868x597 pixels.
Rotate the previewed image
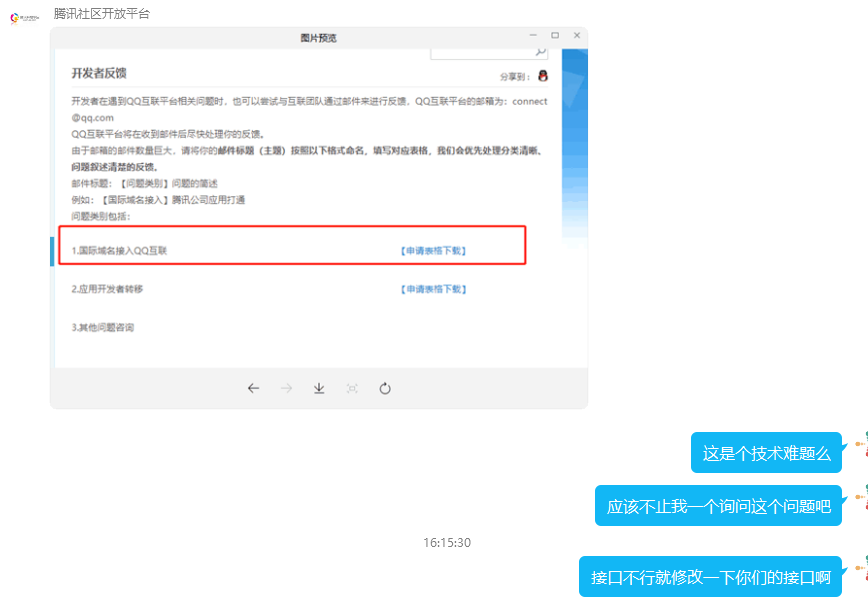pyautogui.click(x=385, y=388)
